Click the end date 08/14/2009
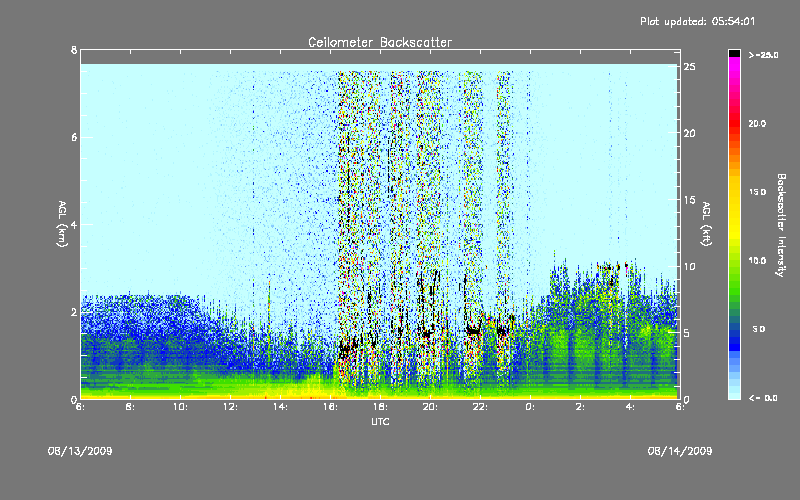 tap(680, 451)
